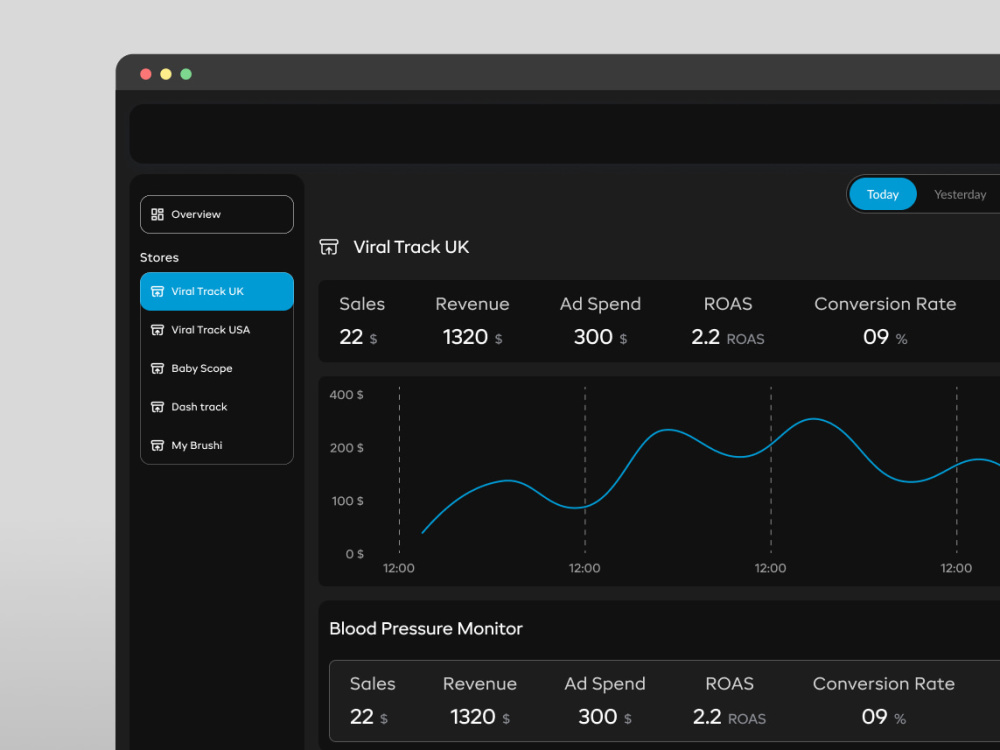The width and height of the screenshot is (1000, 750).
Task: Click Blood Pressure Monitor Revenue value 1320
Action: click(473, 717)
